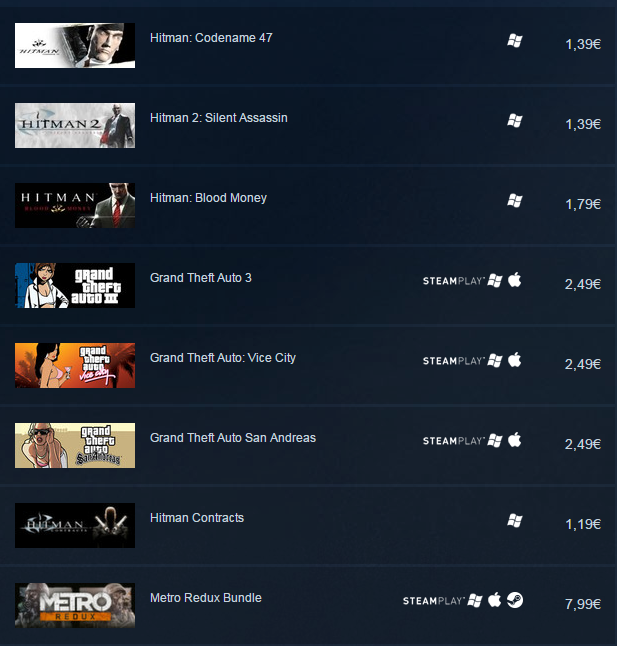Screen dimensions: 617x646
Task: Open Hitman: Codename 47 title link
Action: pyautogui.click(x=211, y=38)
